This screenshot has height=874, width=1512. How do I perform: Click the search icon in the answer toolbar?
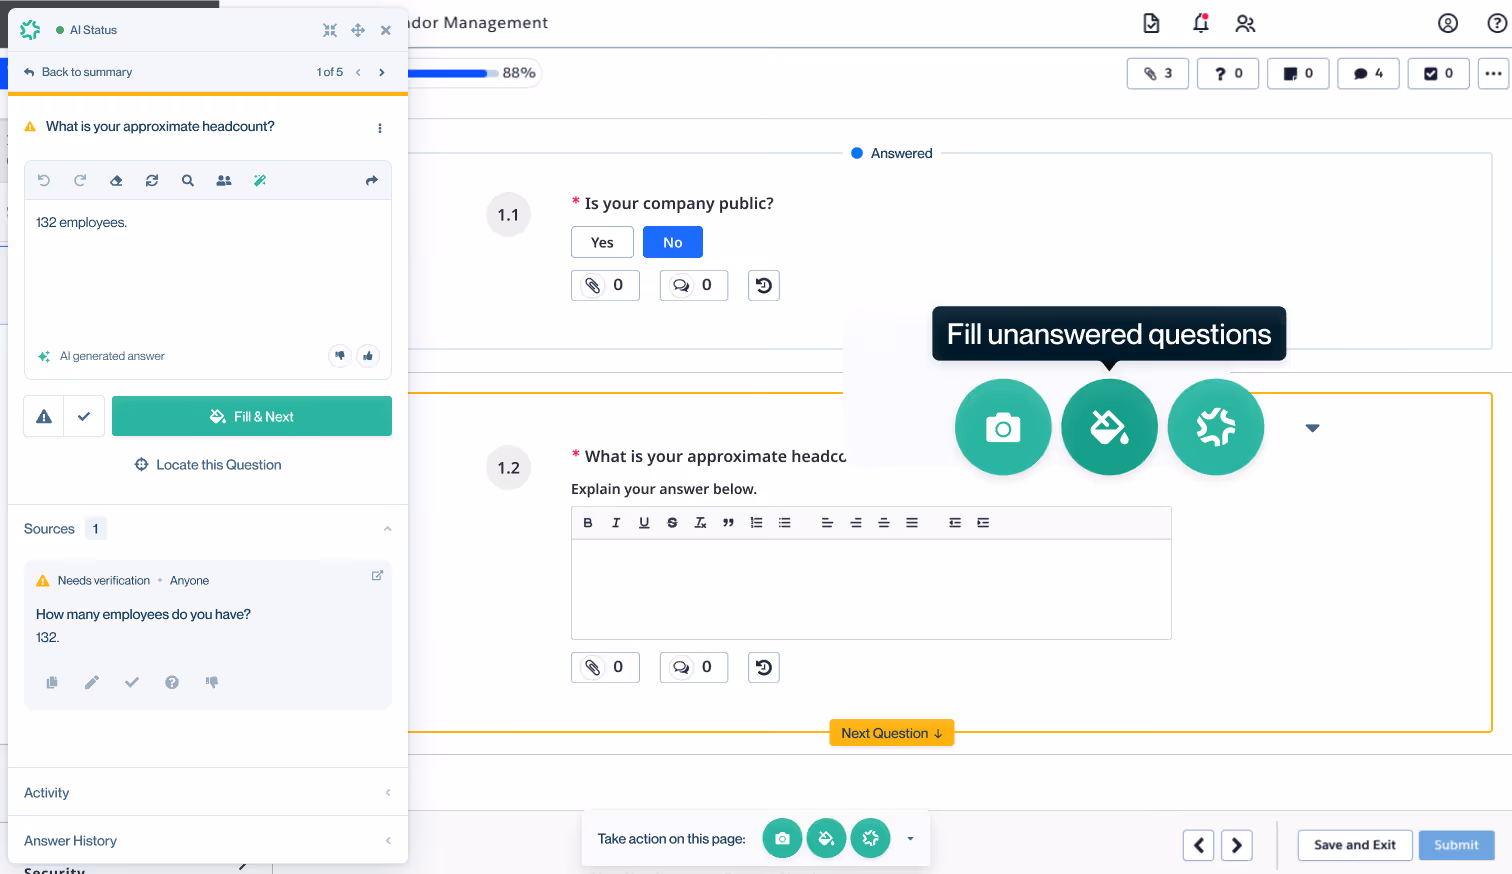(188, 181)
